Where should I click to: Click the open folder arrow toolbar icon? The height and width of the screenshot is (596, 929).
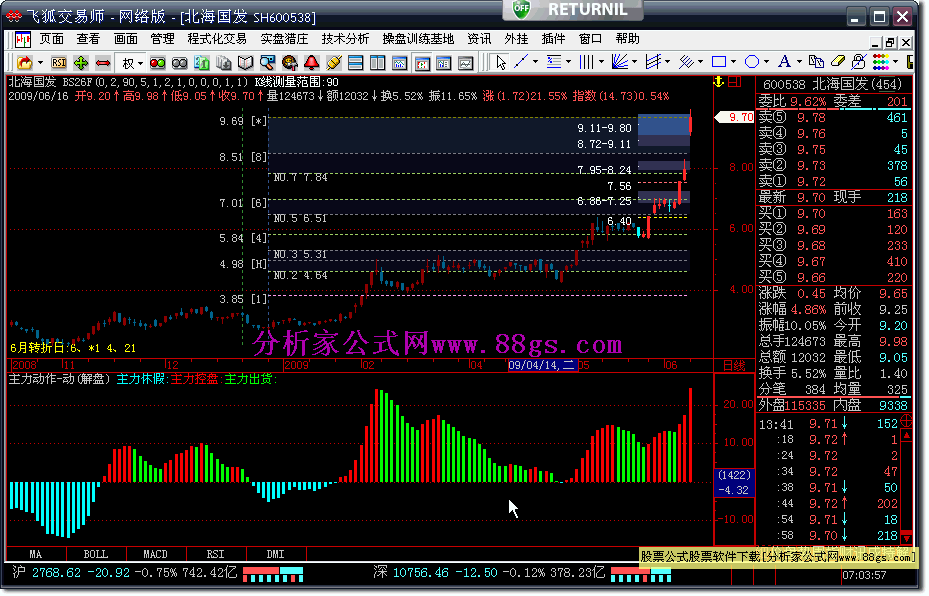tap(24, 62)
